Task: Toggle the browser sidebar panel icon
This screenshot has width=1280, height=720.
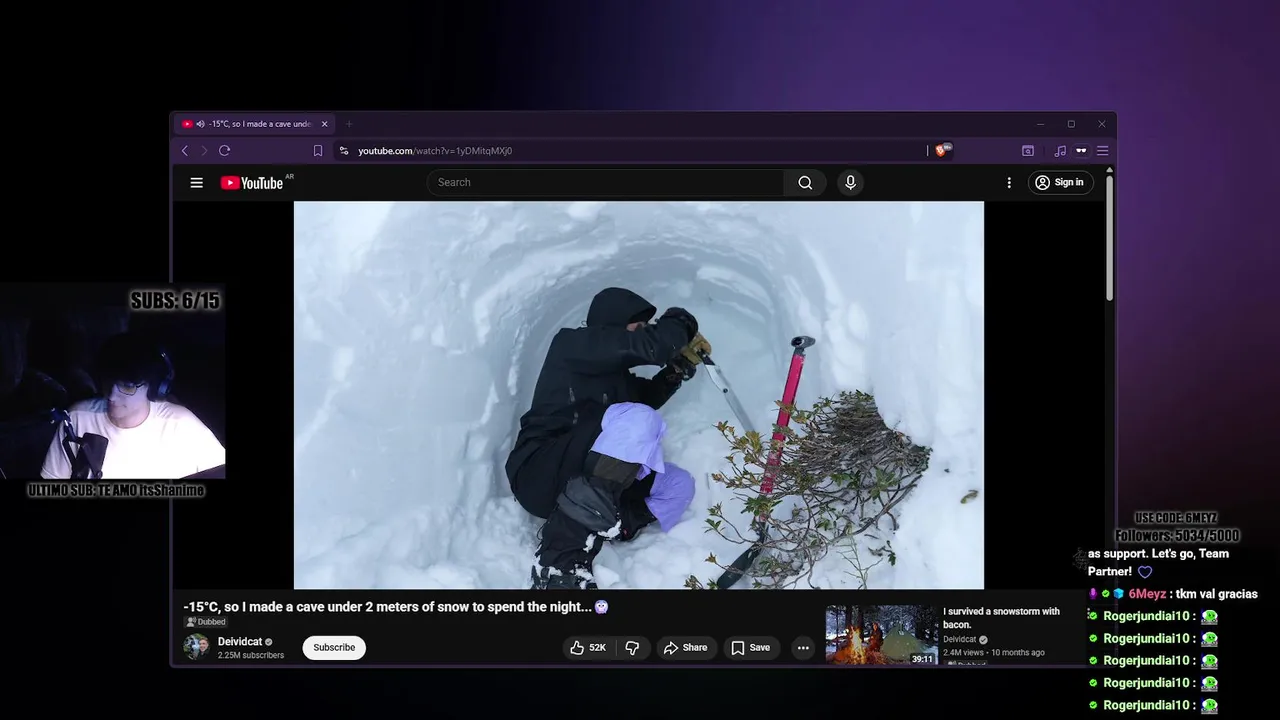Action: [x=1028, y=151]
